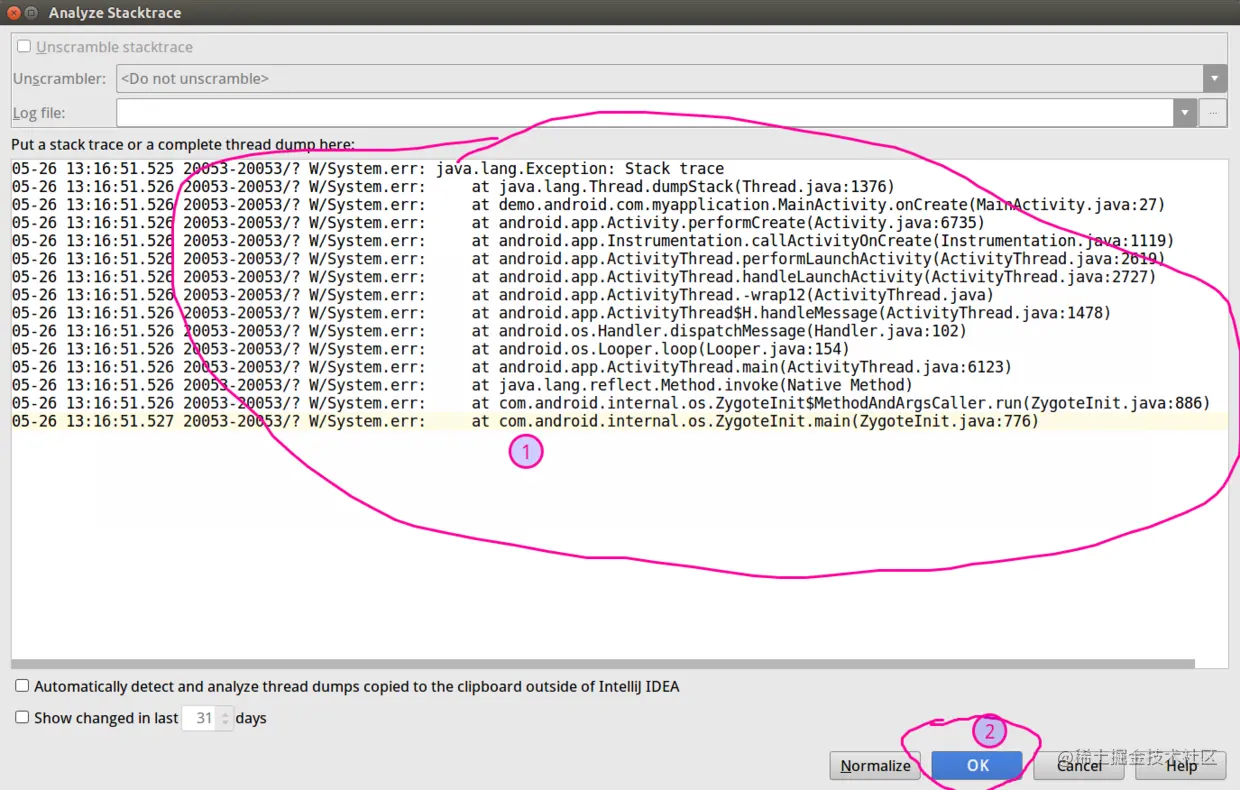Image resolution: width=1240 pixels, height=790 pixels.
Task: Enable the Unscramble stacktrace checkbox
Action: click(x=24, y=46)
